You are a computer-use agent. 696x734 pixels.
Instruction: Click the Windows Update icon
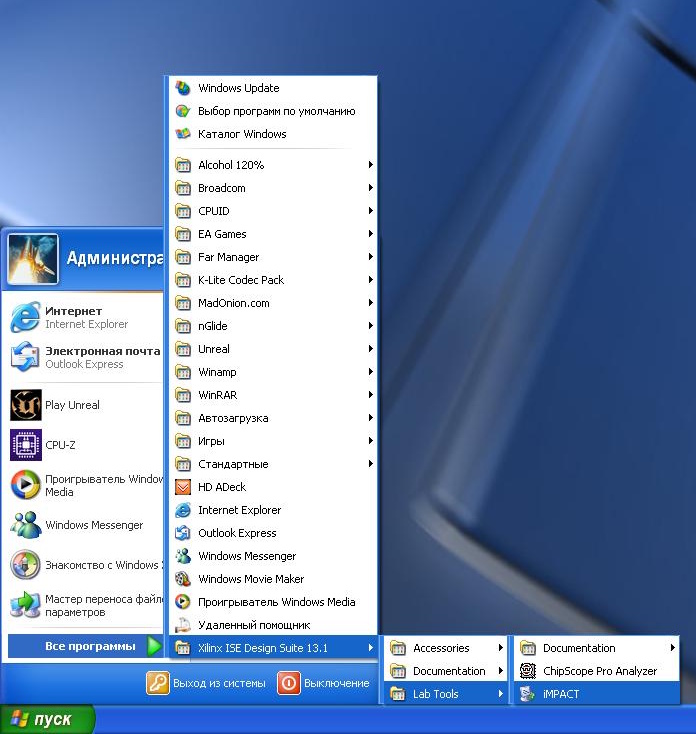182,88
